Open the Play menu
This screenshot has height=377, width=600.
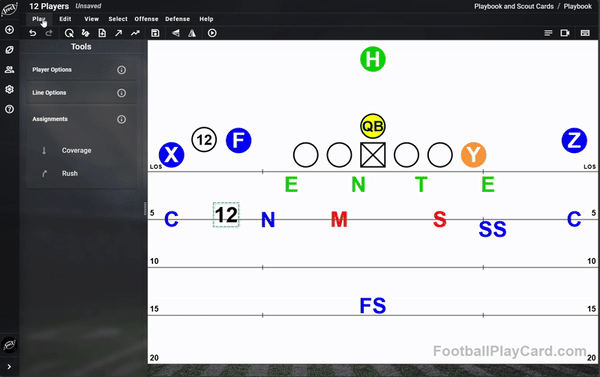pyautogui.click(x=39, y=19)
